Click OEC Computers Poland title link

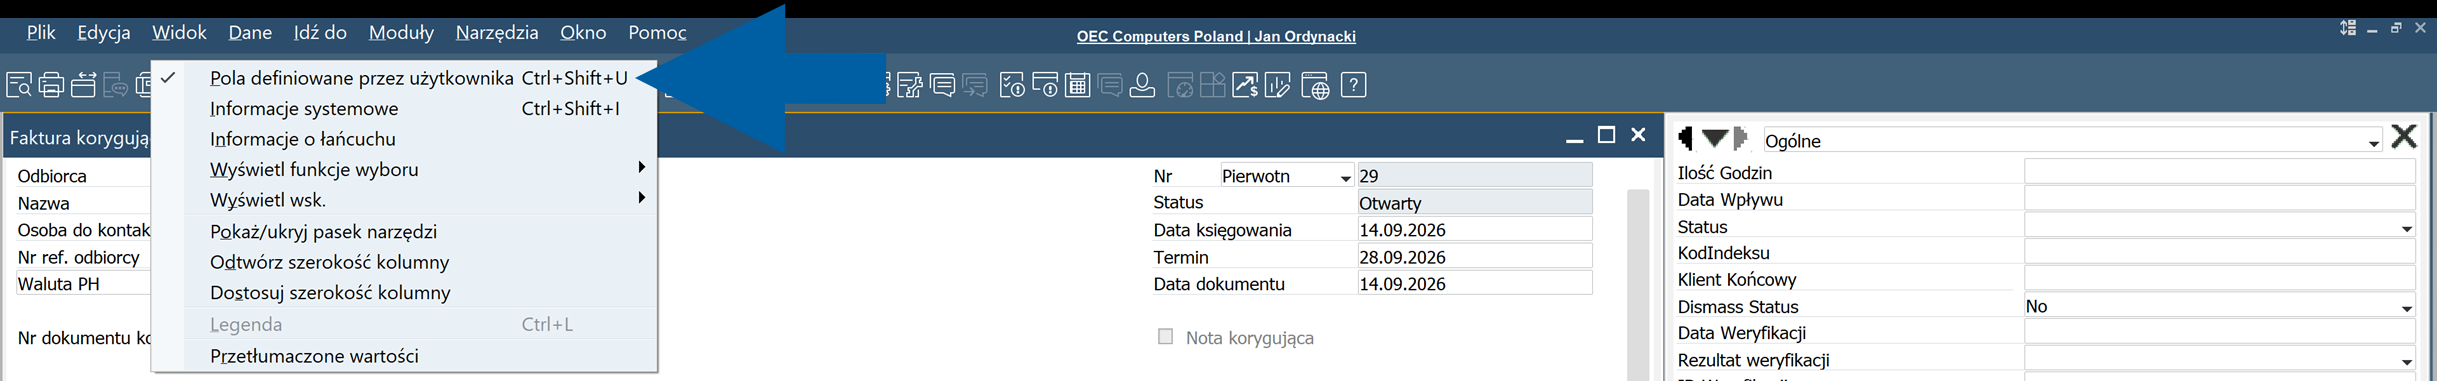pyautogui.click(x=1216, y=36)
